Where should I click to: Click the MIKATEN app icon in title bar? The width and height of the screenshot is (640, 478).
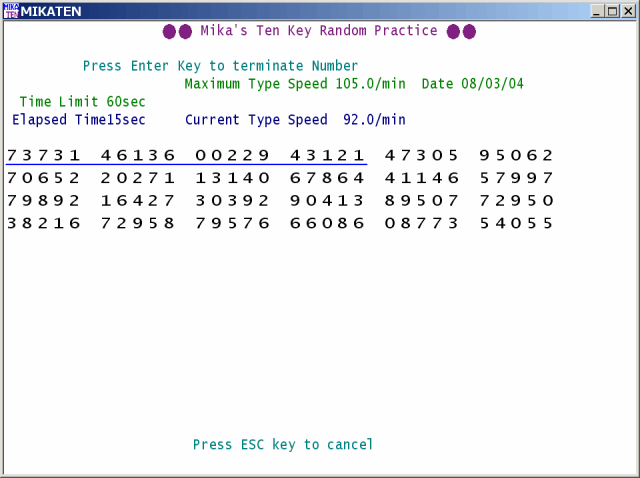(x=11, y=11)
